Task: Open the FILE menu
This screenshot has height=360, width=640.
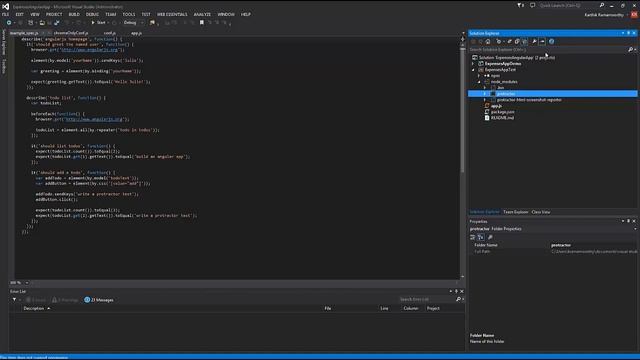Action: pos(5,14)
